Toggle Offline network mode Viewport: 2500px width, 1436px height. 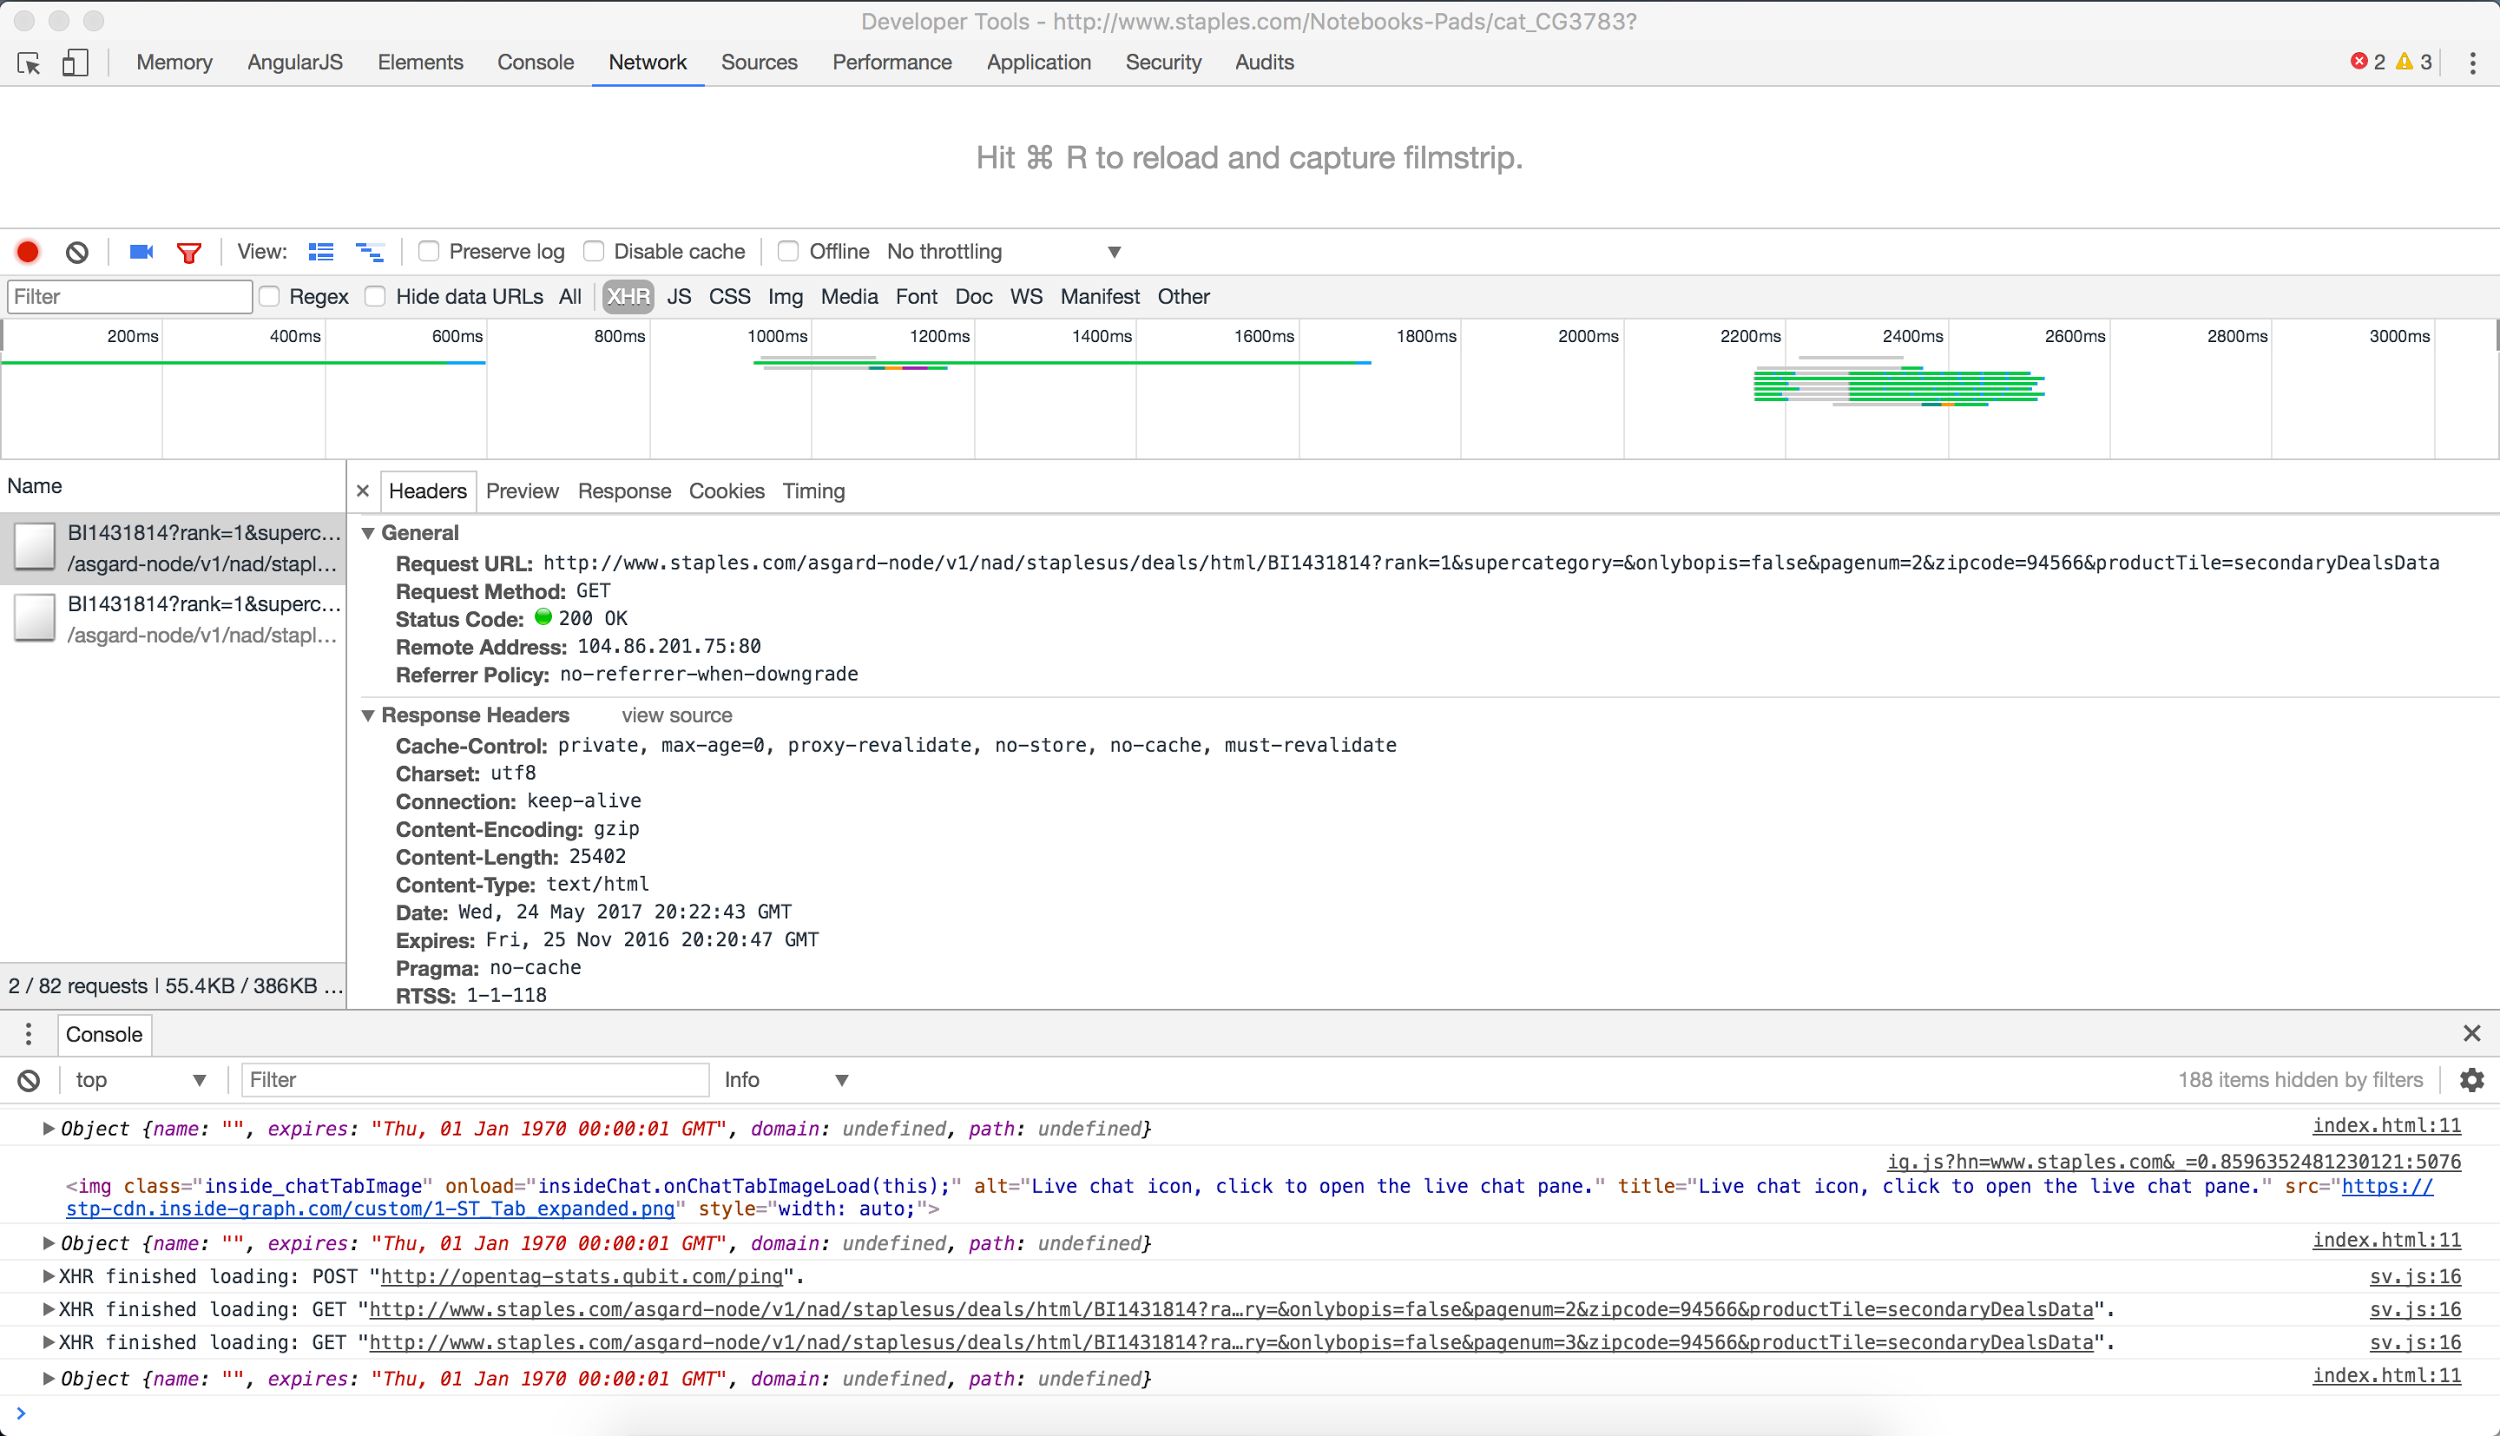point(788,251)
